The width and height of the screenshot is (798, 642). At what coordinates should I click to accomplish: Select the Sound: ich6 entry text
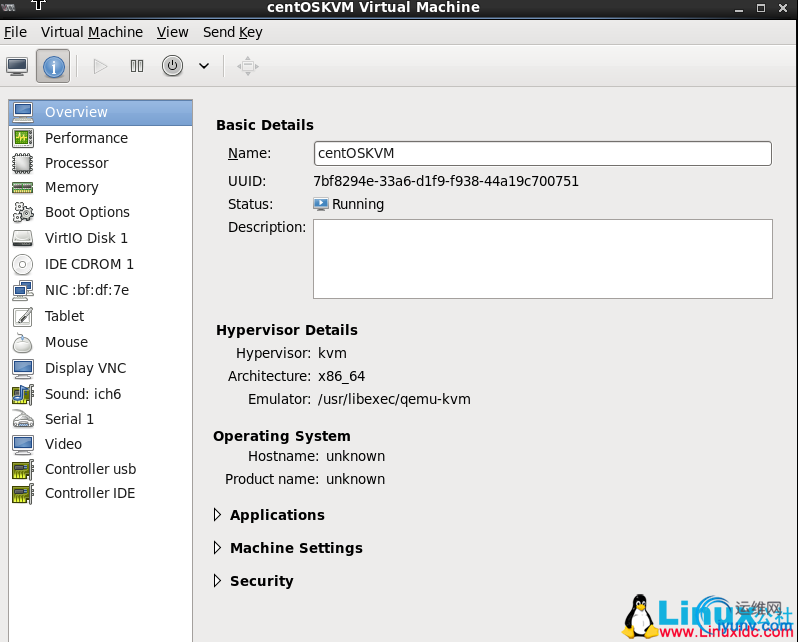(x=83, y=394)
